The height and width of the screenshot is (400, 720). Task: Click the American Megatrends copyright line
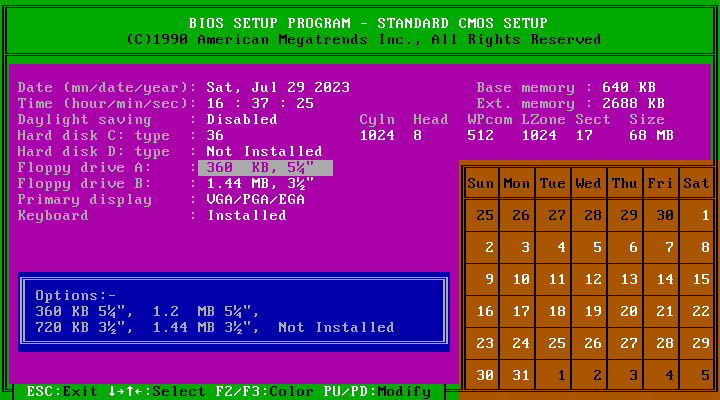click(x=364, y=39)
